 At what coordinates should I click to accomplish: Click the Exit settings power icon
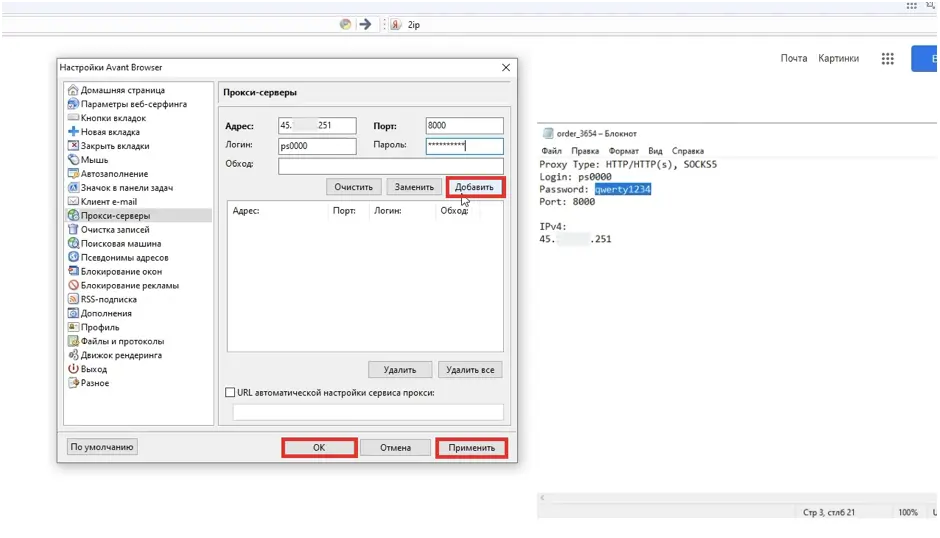pyautogui.click(x=73, y=369)
